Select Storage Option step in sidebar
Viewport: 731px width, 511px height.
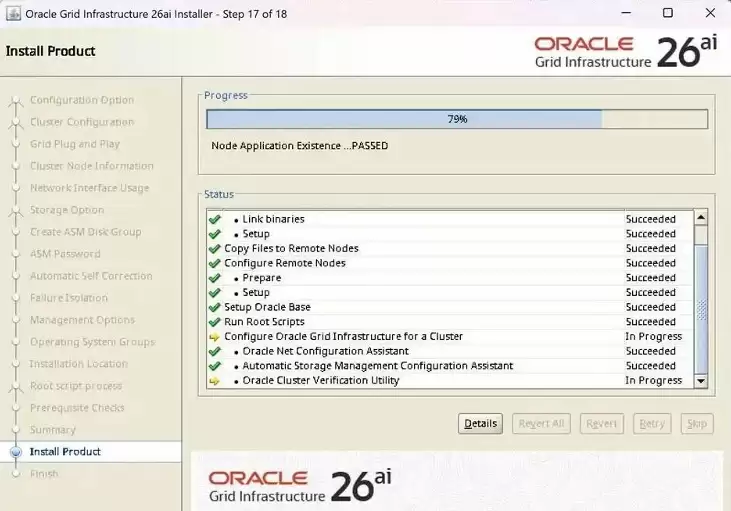click(x=67, y=210)
